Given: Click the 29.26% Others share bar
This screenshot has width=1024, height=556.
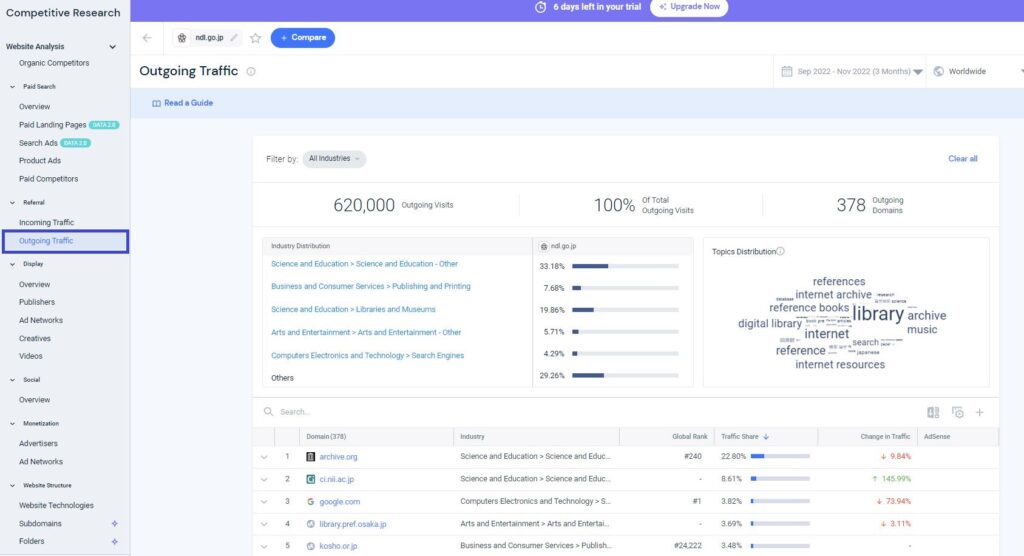Looking at the screenshot, I should (625, 376).
